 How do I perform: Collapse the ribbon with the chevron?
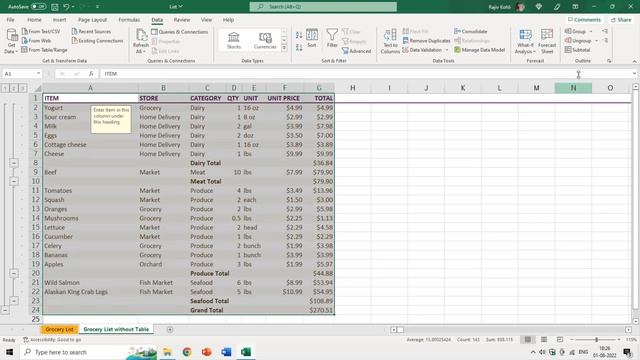click(x=634, y=61)
